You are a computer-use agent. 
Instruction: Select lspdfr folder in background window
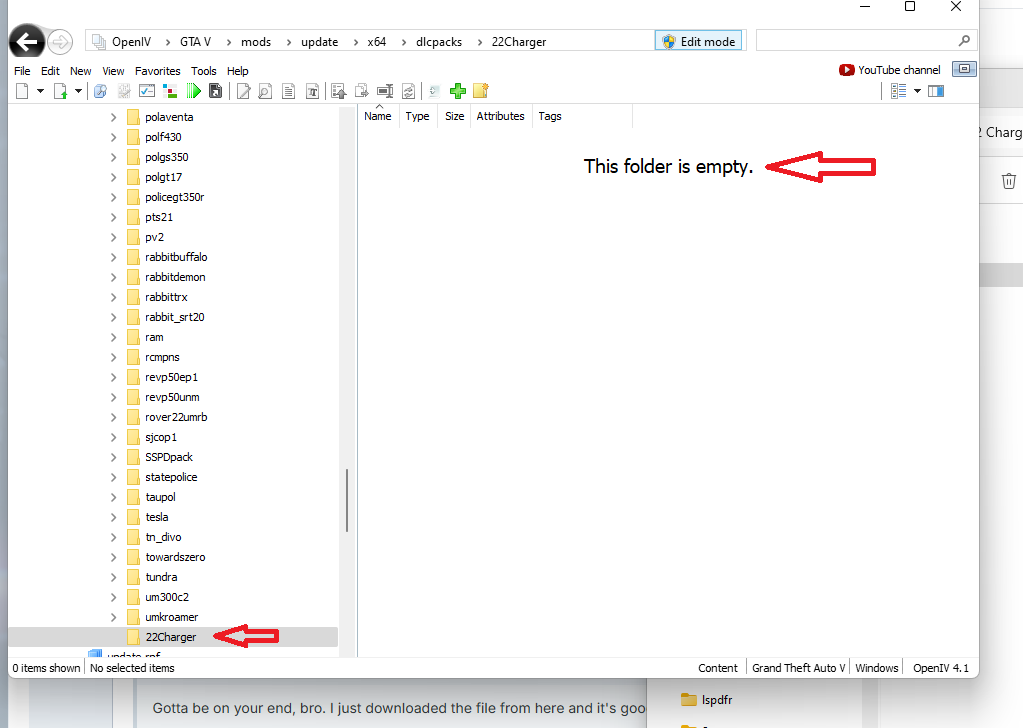pos(707,700)
